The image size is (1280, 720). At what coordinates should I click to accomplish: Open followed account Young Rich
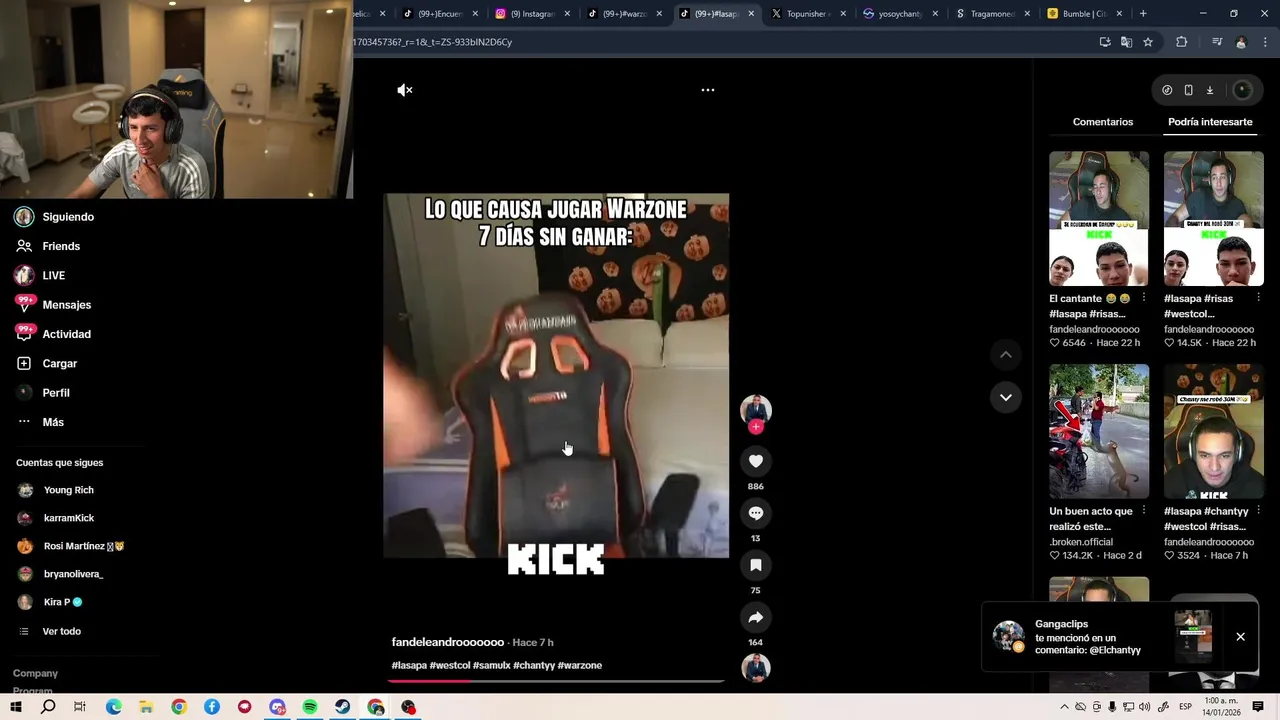pyautogui.click(x=68, y=490)
